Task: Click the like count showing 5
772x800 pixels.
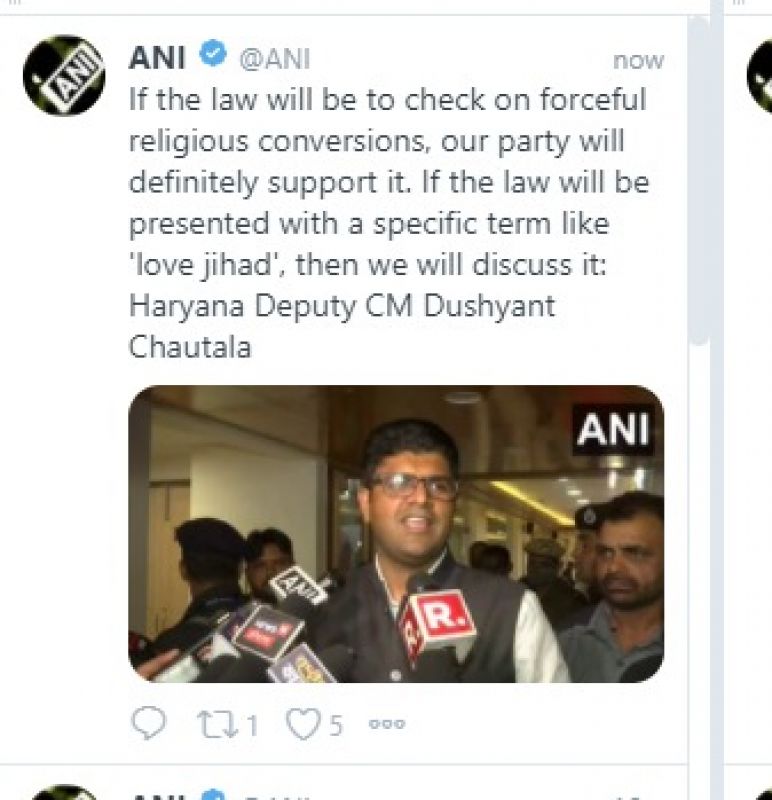Action: (335, 725)
